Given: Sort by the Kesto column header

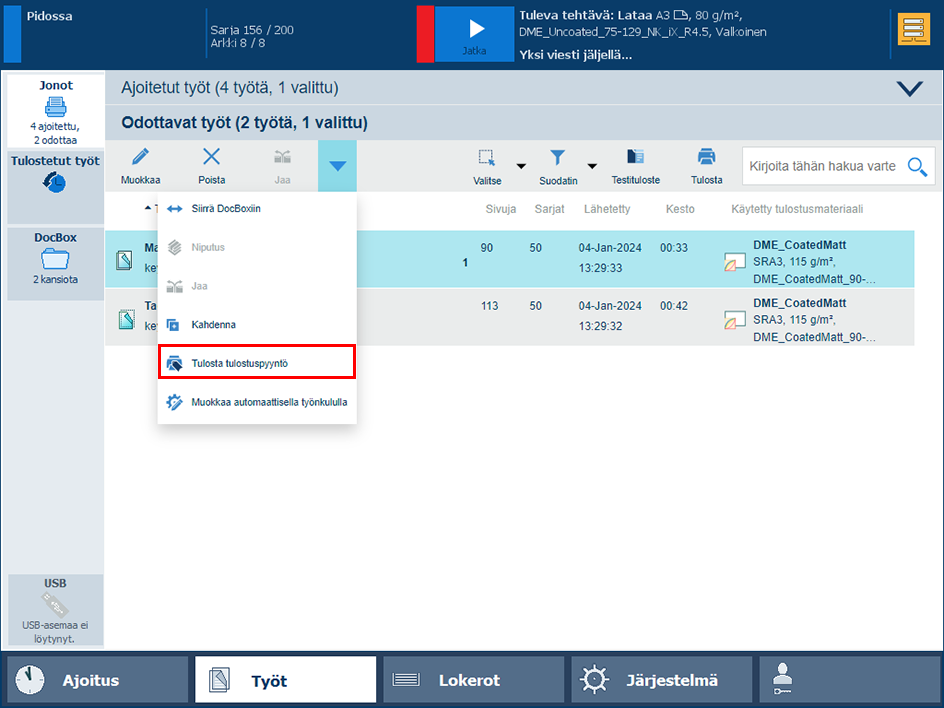Looking at the screenshot, I should tap(680, 209).
